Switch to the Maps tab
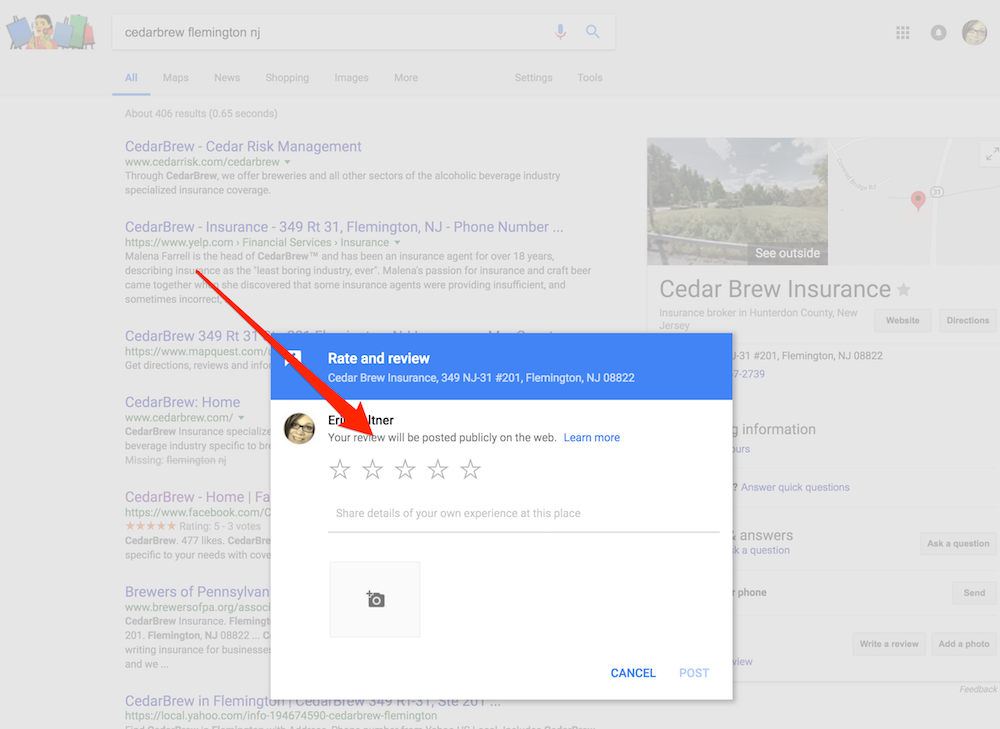The image size is (1000, 729). 175,78
